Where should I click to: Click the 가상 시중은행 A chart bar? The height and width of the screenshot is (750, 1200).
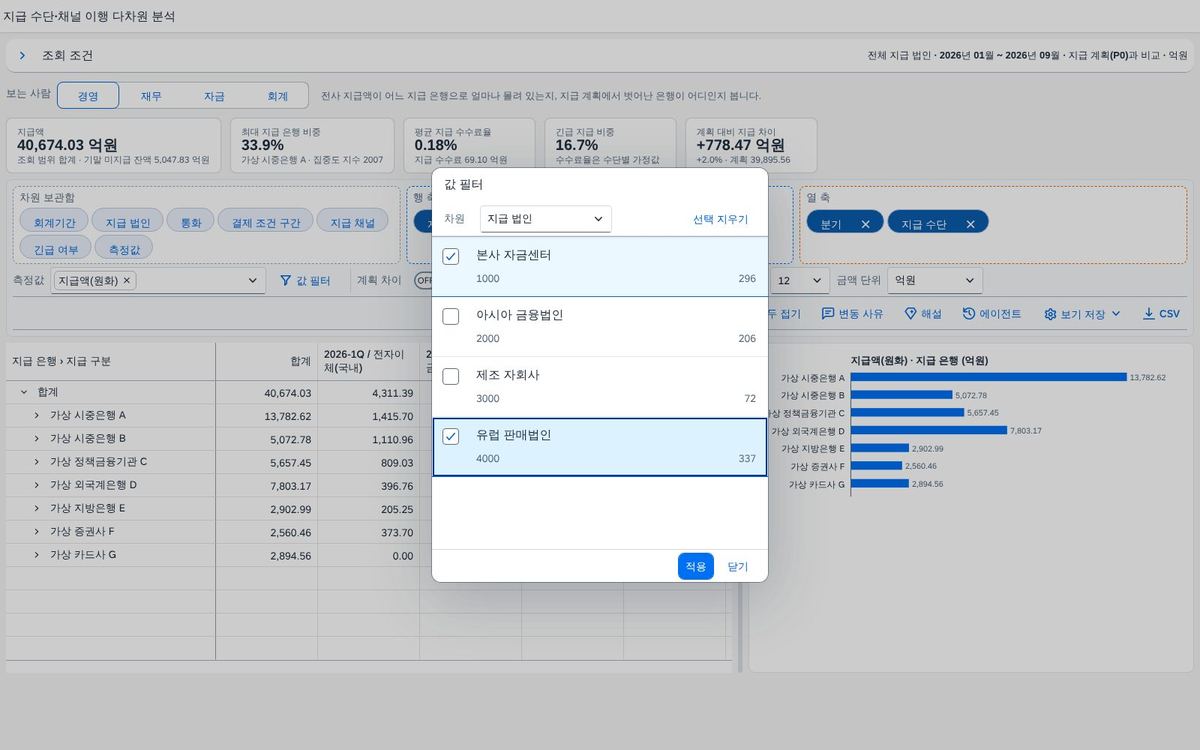coord(988,377)
